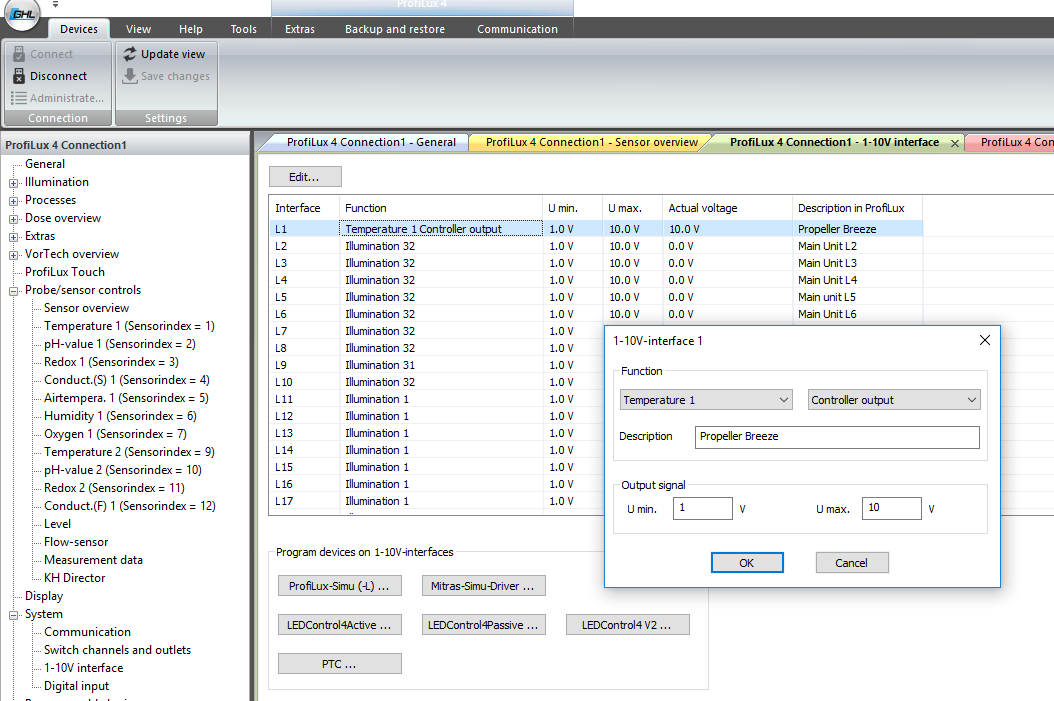Image resolution: width=1054 pixels, height=701 pixels.
Task: Expand the Processes tree node
Action: [13, 201]
